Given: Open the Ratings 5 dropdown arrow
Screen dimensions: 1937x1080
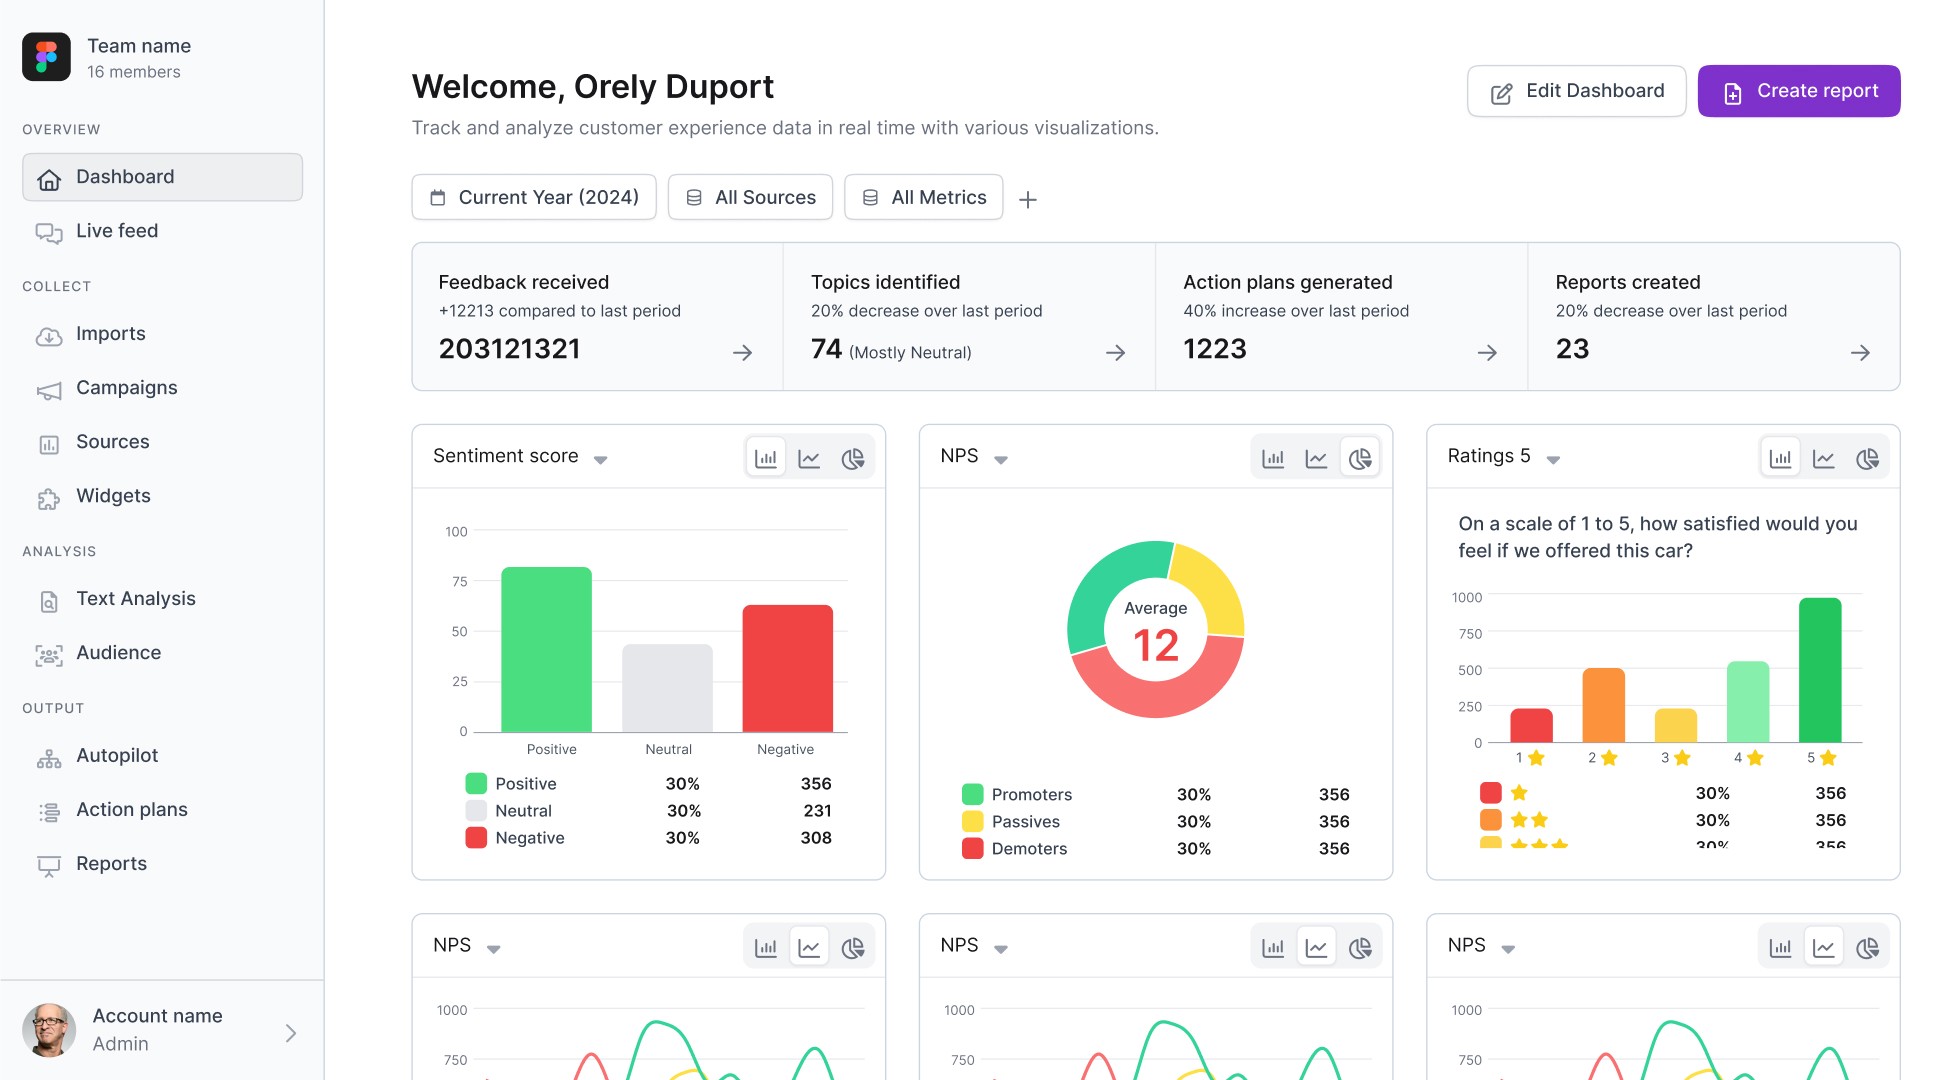Looking at the screenshot, I should (x=1553, y=460).
